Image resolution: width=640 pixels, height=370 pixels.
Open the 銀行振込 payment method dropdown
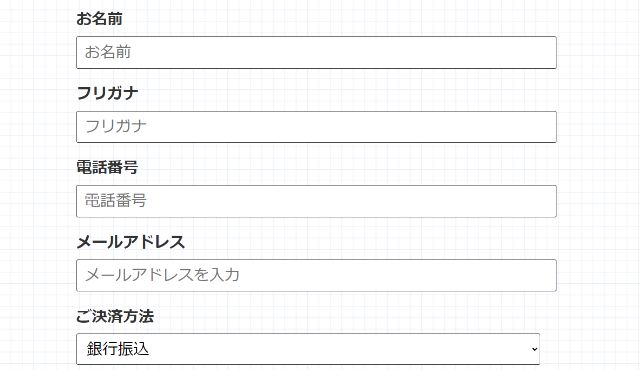(x=308, y=349)
